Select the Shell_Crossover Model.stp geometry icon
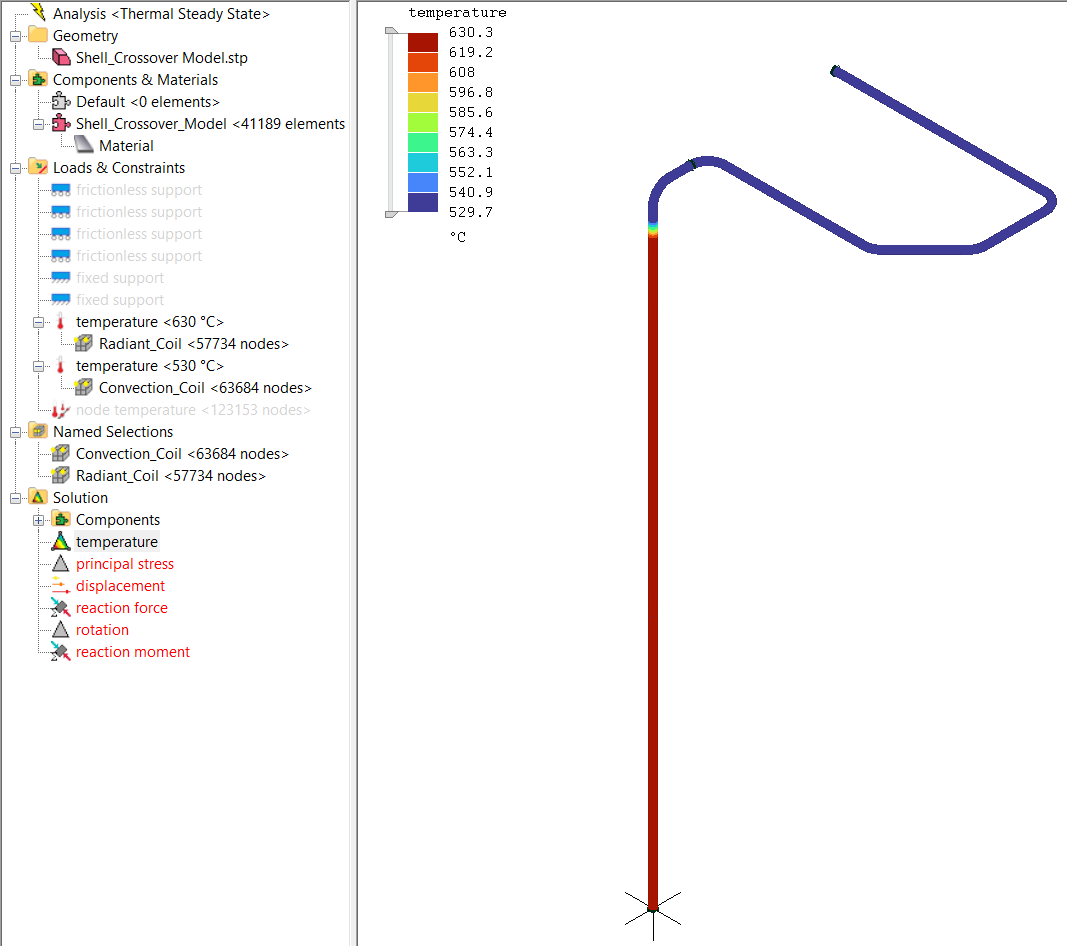1067x946 pixels. 61,58
